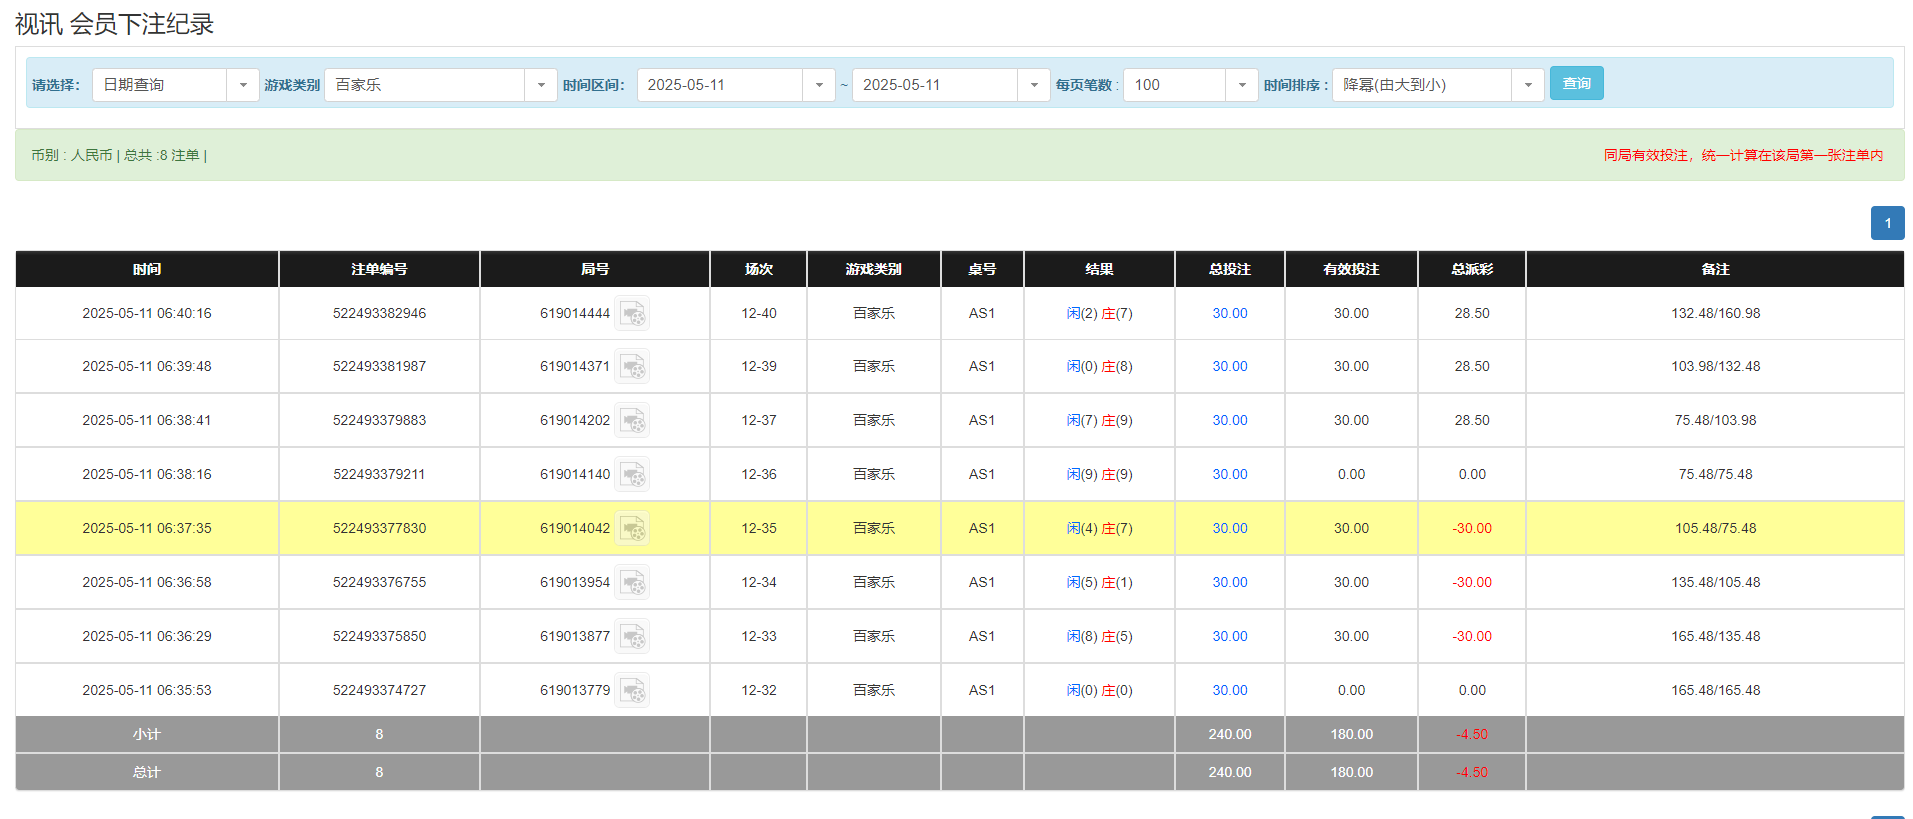Click replay icon beside round 619014140
The width and height of the screenshot is (1913, 819).
632,475
